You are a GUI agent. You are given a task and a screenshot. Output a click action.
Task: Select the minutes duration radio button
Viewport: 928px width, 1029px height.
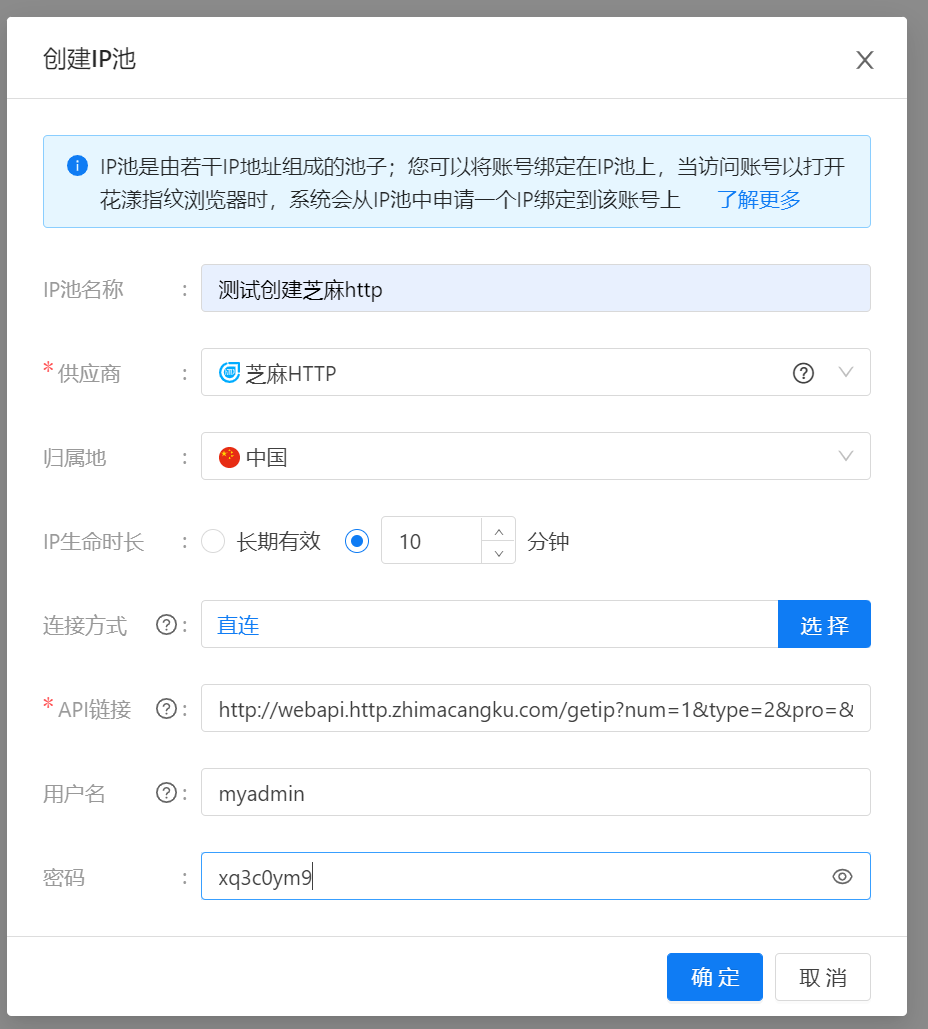pos(356,541)
